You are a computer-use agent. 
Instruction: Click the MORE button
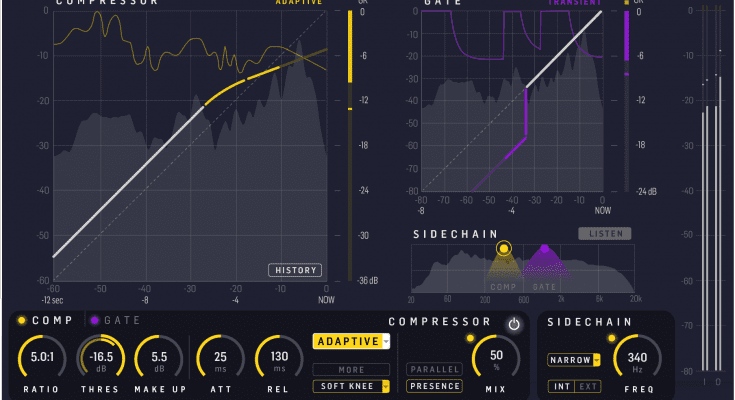tap(351, 369)
